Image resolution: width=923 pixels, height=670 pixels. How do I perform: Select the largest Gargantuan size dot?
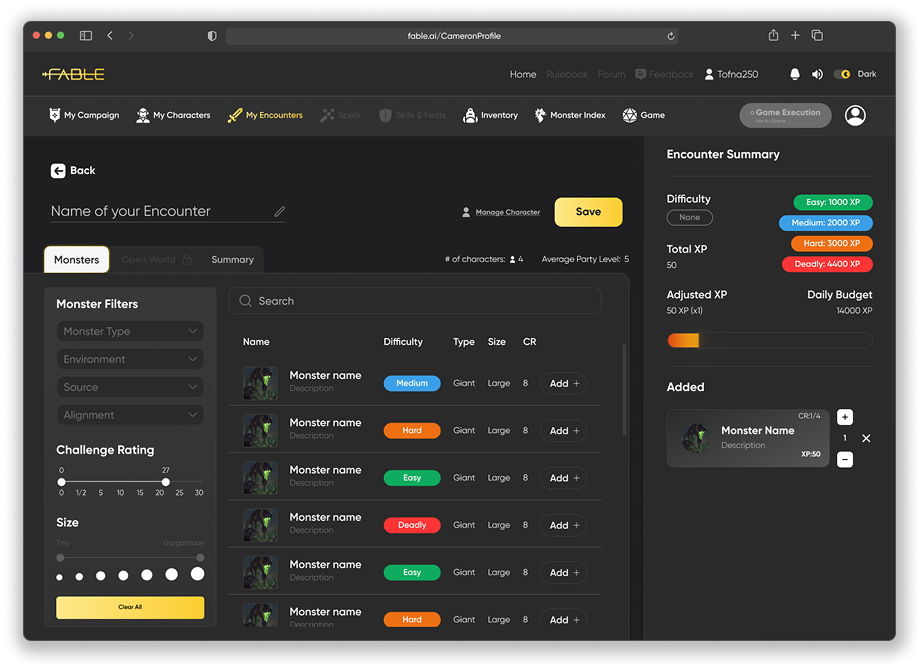[198, 574]
